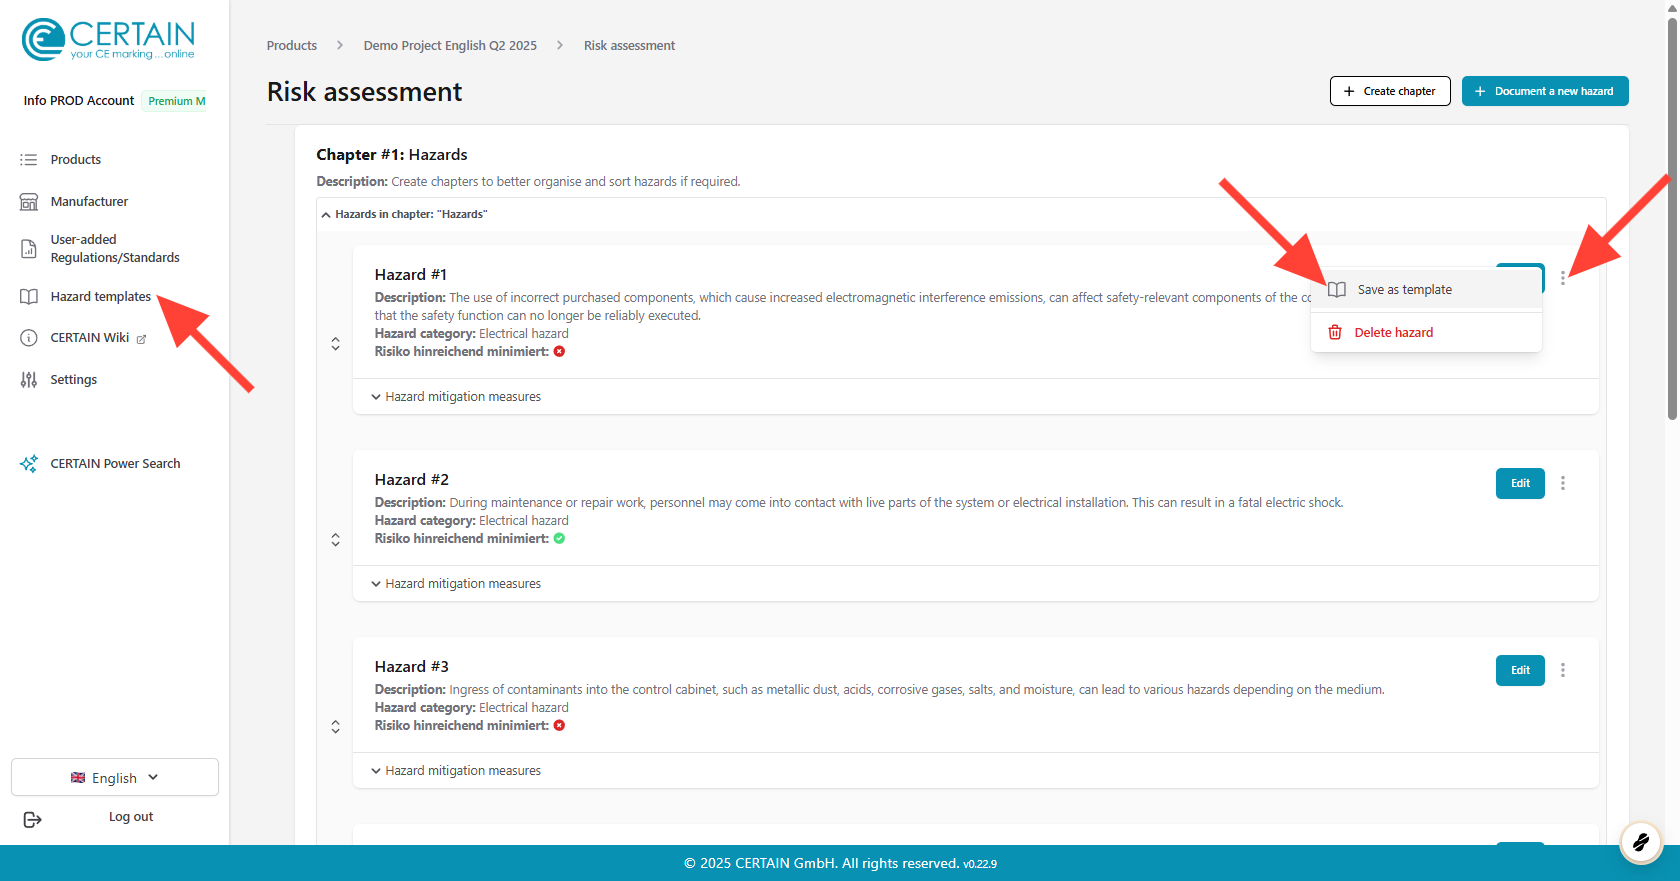Expand Hazard #3 mitigation measures

[x=456, y=771]
